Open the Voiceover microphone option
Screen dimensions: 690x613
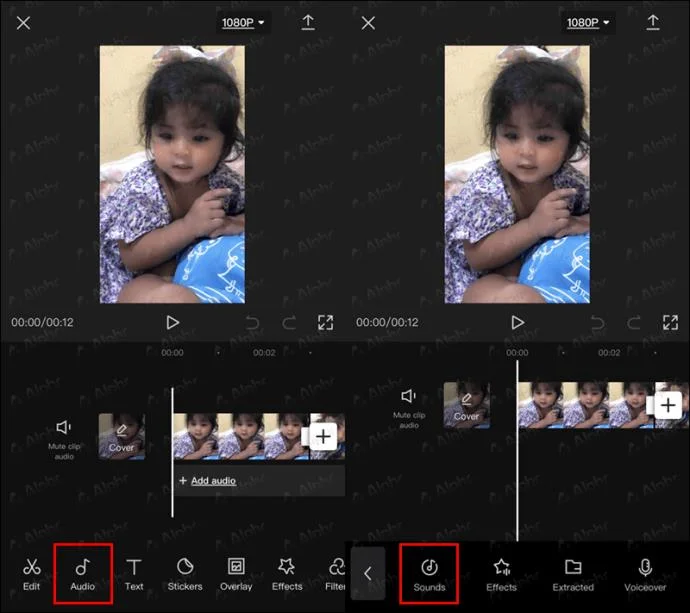click(x=645, y=575)
